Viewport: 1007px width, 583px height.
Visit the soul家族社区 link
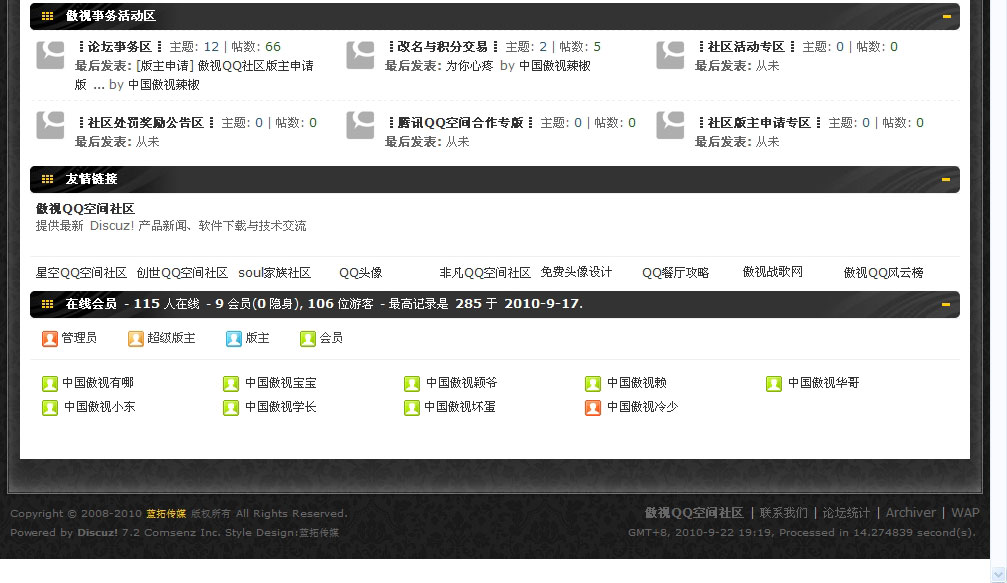click(275, 273)
